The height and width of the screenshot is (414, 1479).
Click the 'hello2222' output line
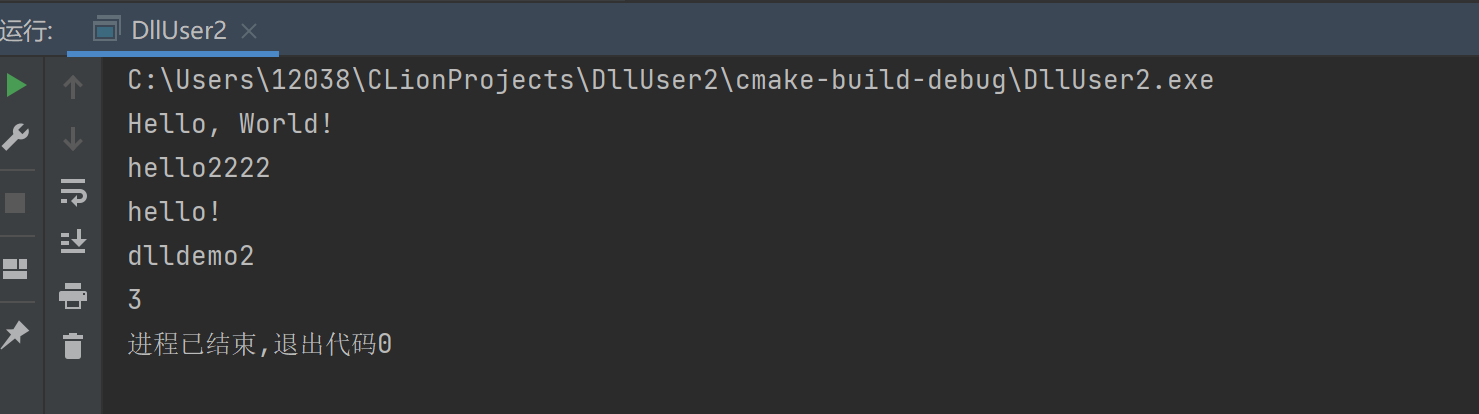pyautogui.click(x=199, y=168)
